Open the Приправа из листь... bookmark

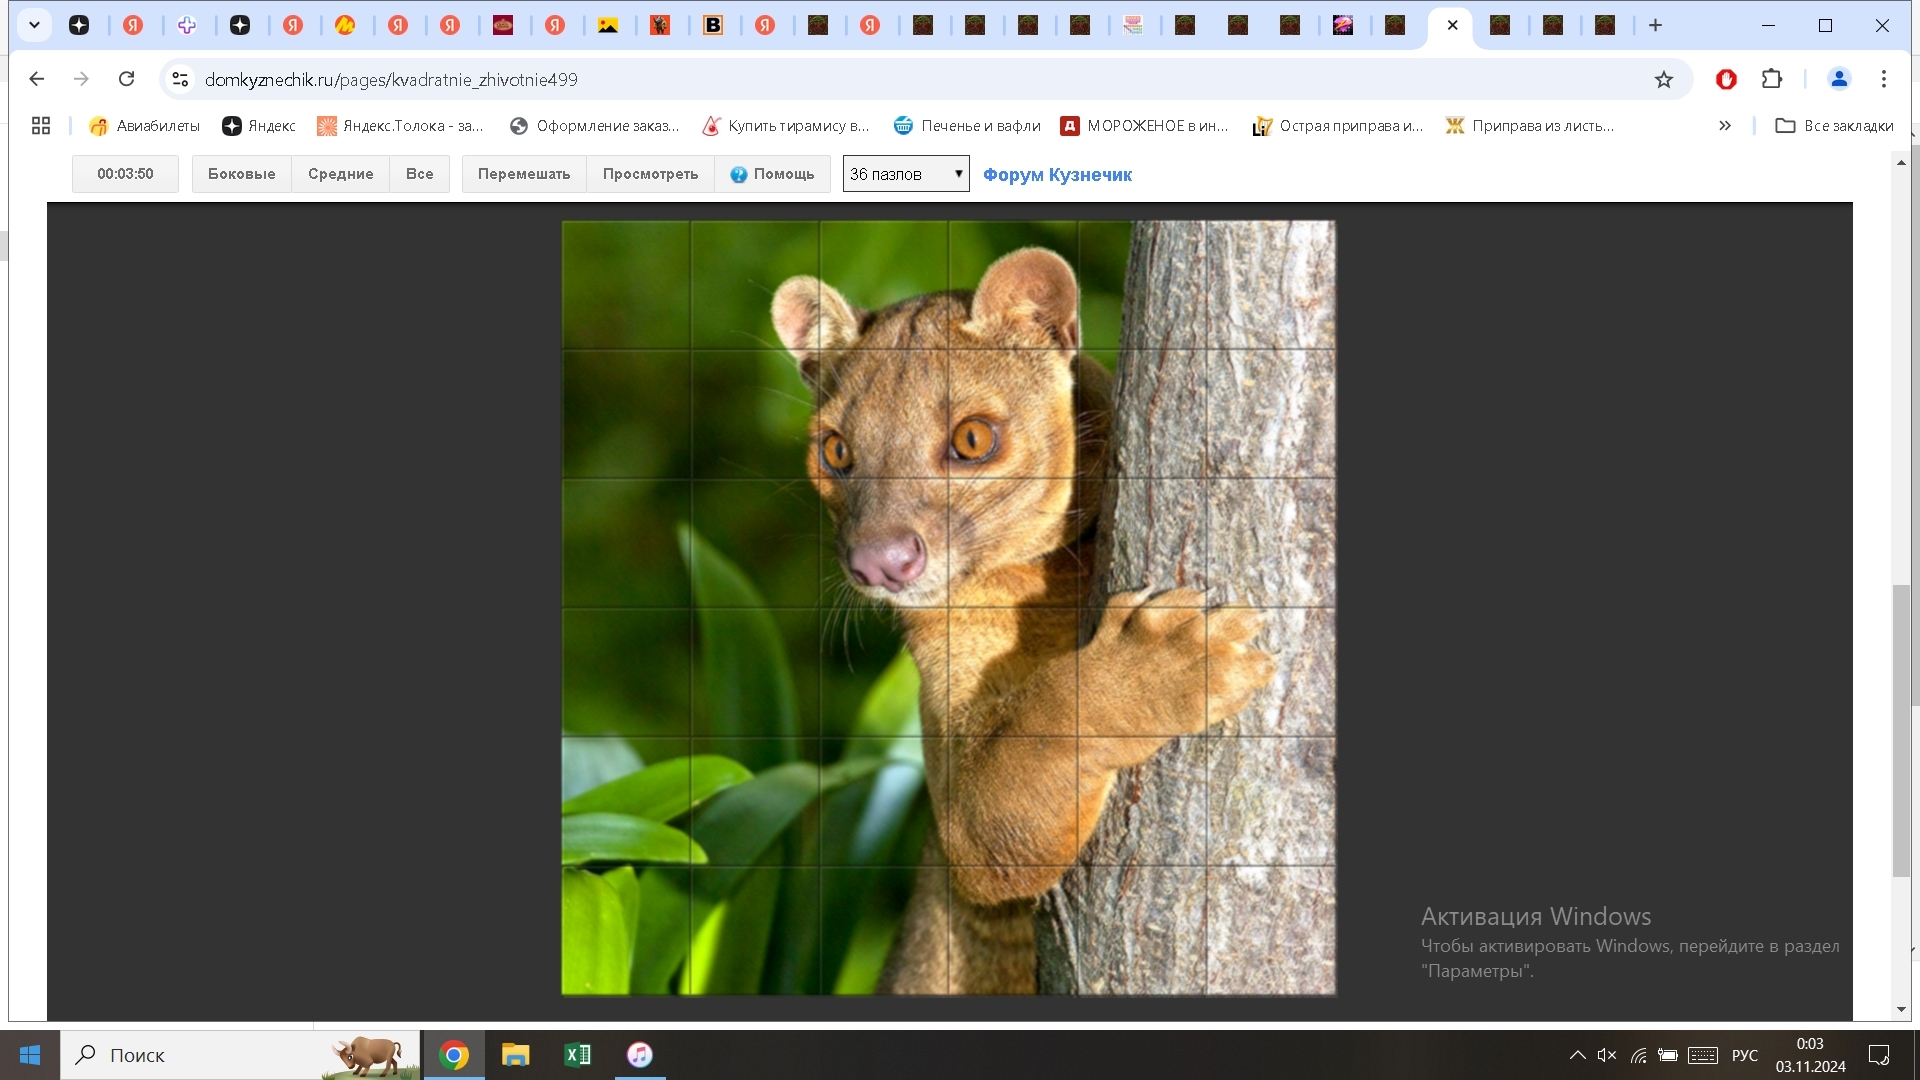[x=1530, y=125]
